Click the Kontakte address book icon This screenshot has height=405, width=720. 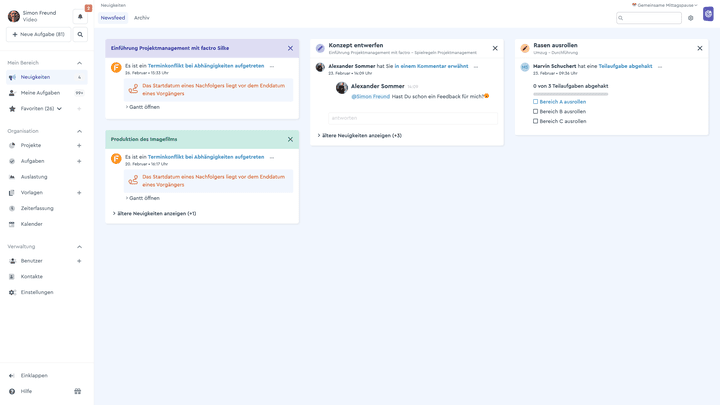coord(12,277)
